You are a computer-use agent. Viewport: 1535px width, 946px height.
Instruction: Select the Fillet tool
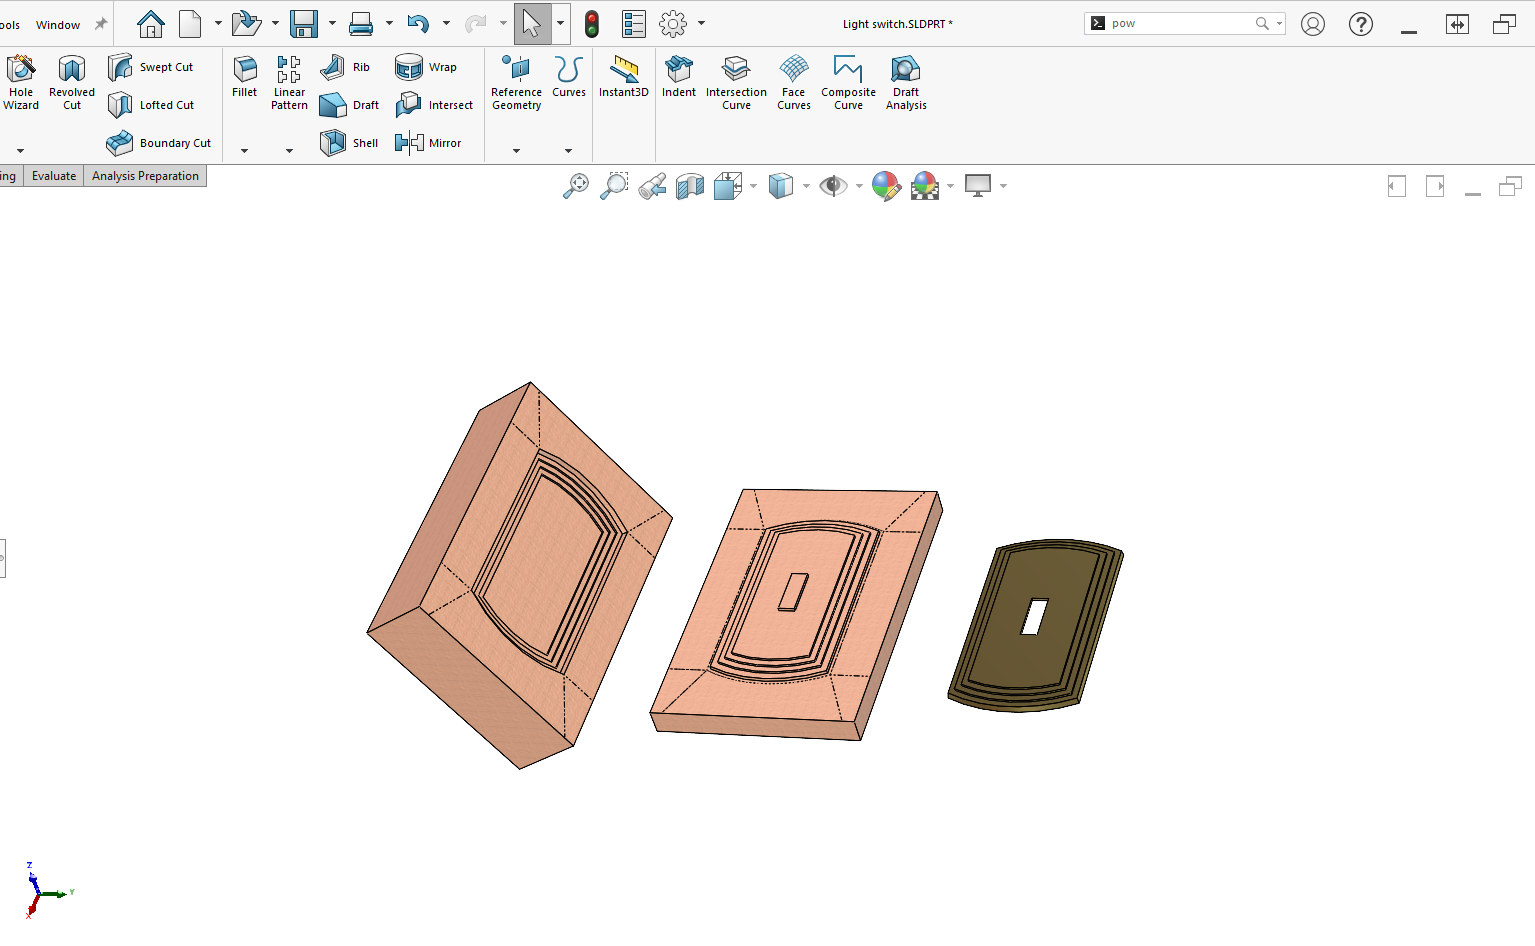pyautogui.click(x=244, y=83)
